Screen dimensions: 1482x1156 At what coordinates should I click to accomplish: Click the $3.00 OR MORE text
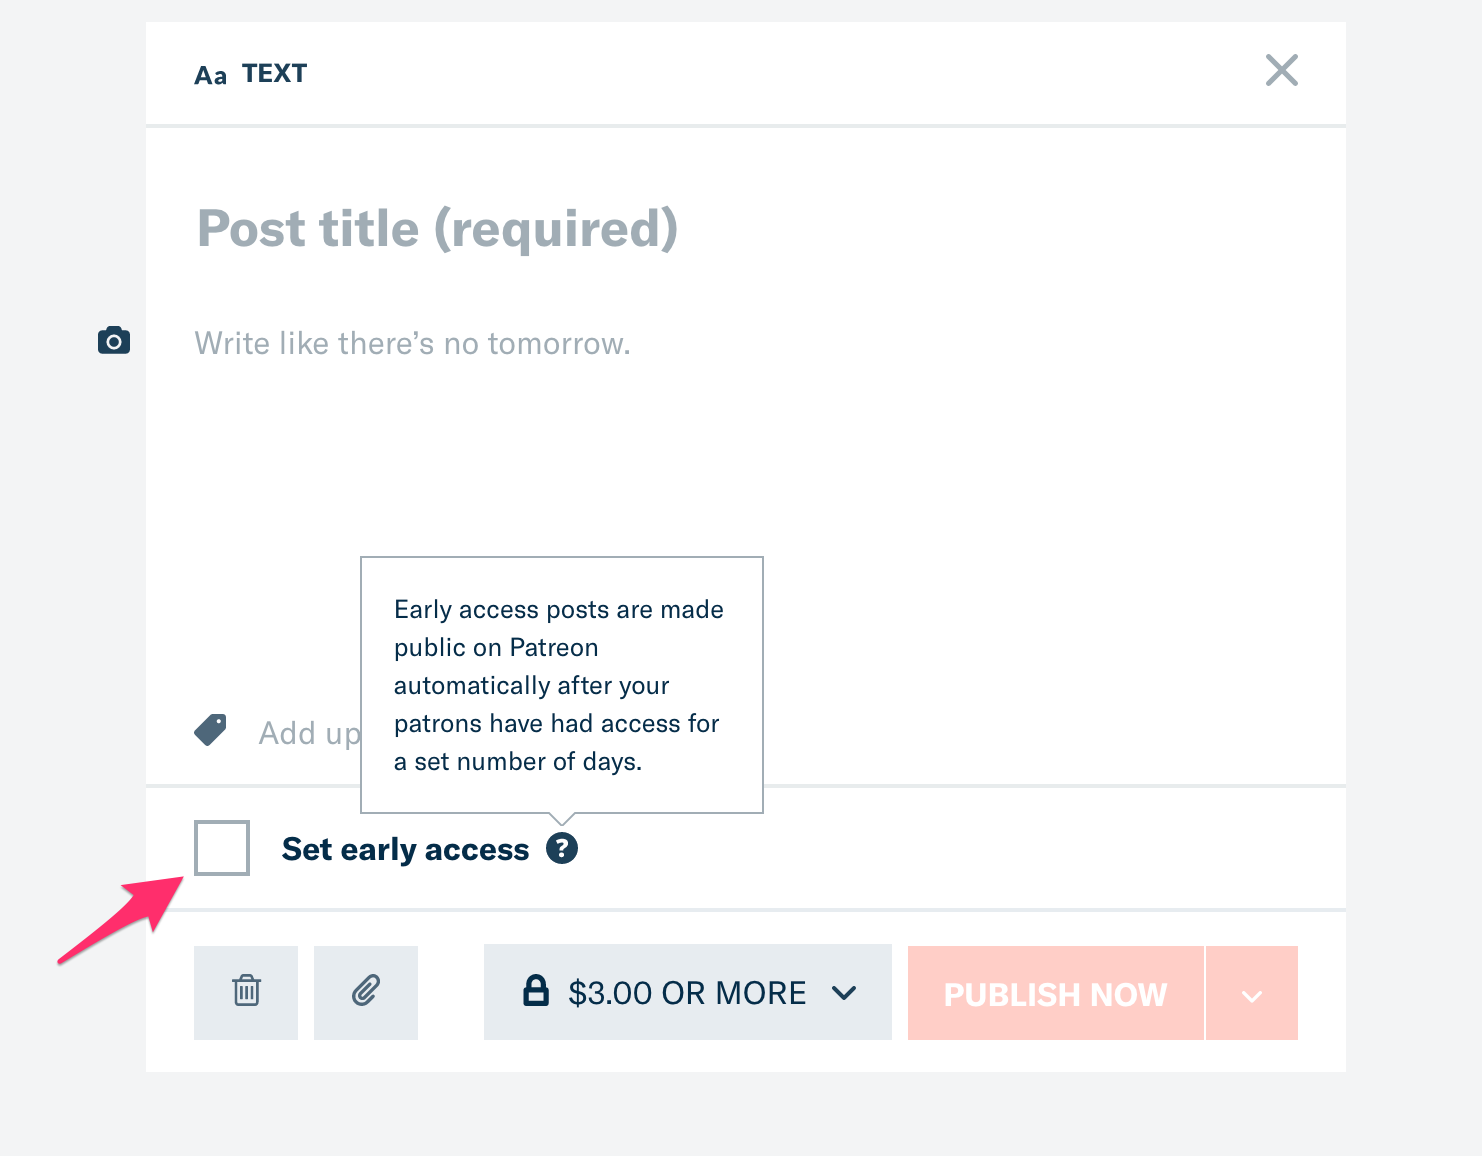pyautogui.click(x=687, y=993)
